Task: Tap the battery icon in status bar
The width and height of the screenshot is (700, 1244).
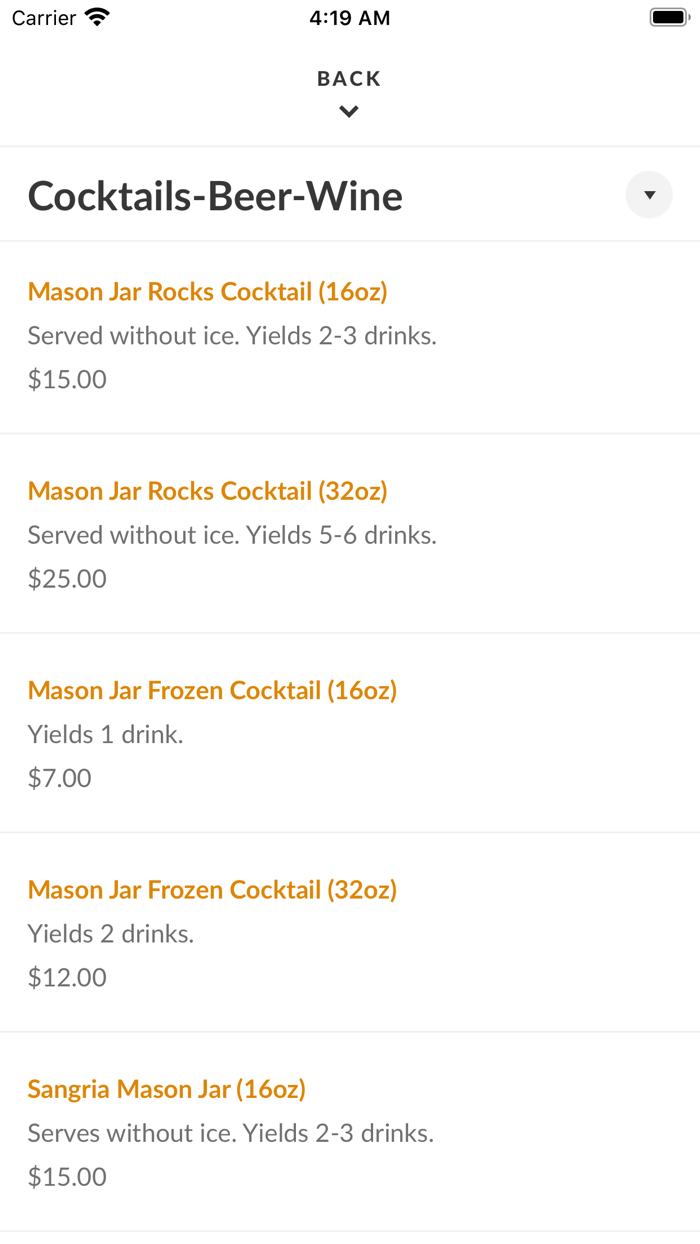Action: click(x=667, y=18)
